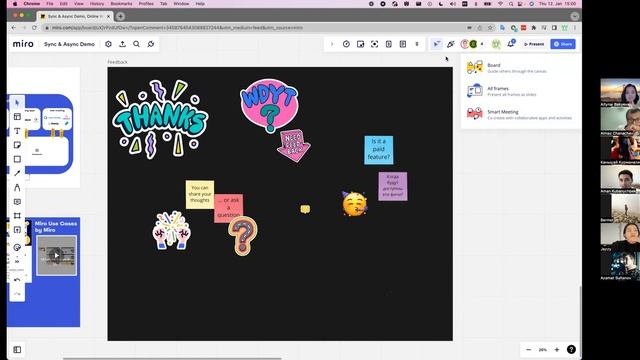Image resolution: width=640 pixels, height=360 pixels.
Task: Select the Shape rectangle tool
Action: pos(17,159)
